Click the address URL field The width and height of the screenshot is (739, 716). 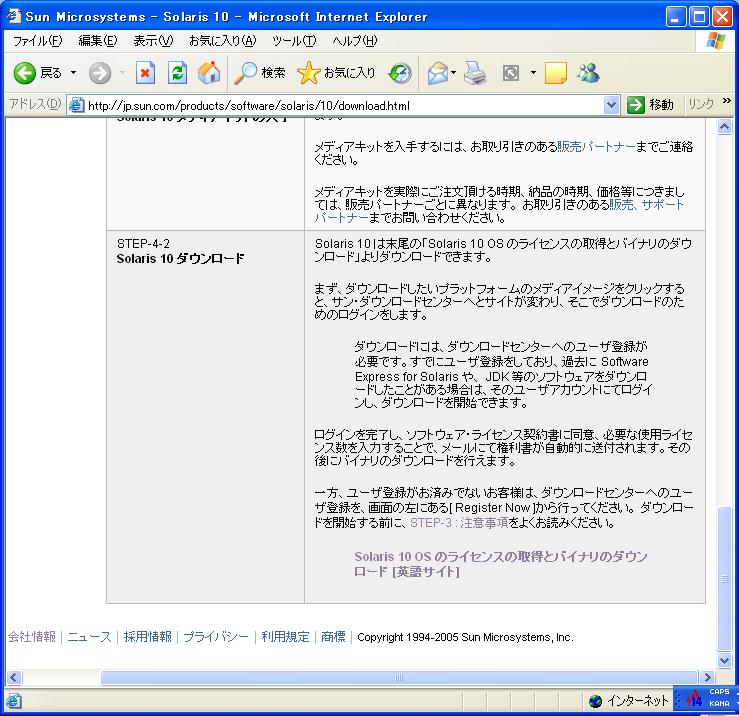(344, 105)
